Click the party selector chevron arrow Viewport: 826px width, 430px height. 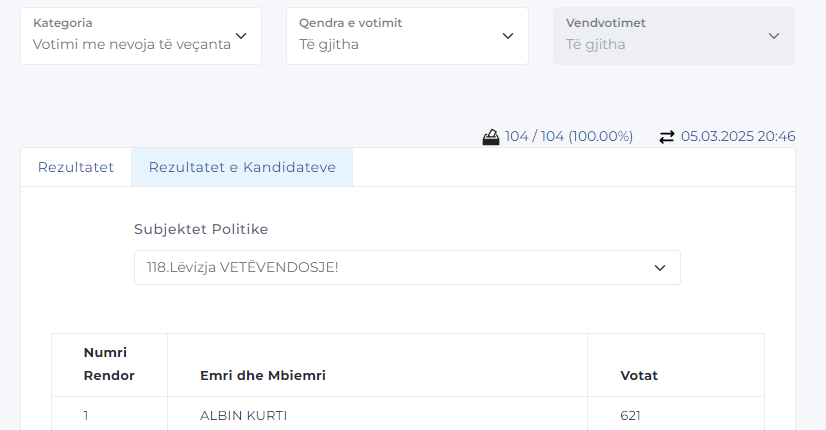coord(660,268)
